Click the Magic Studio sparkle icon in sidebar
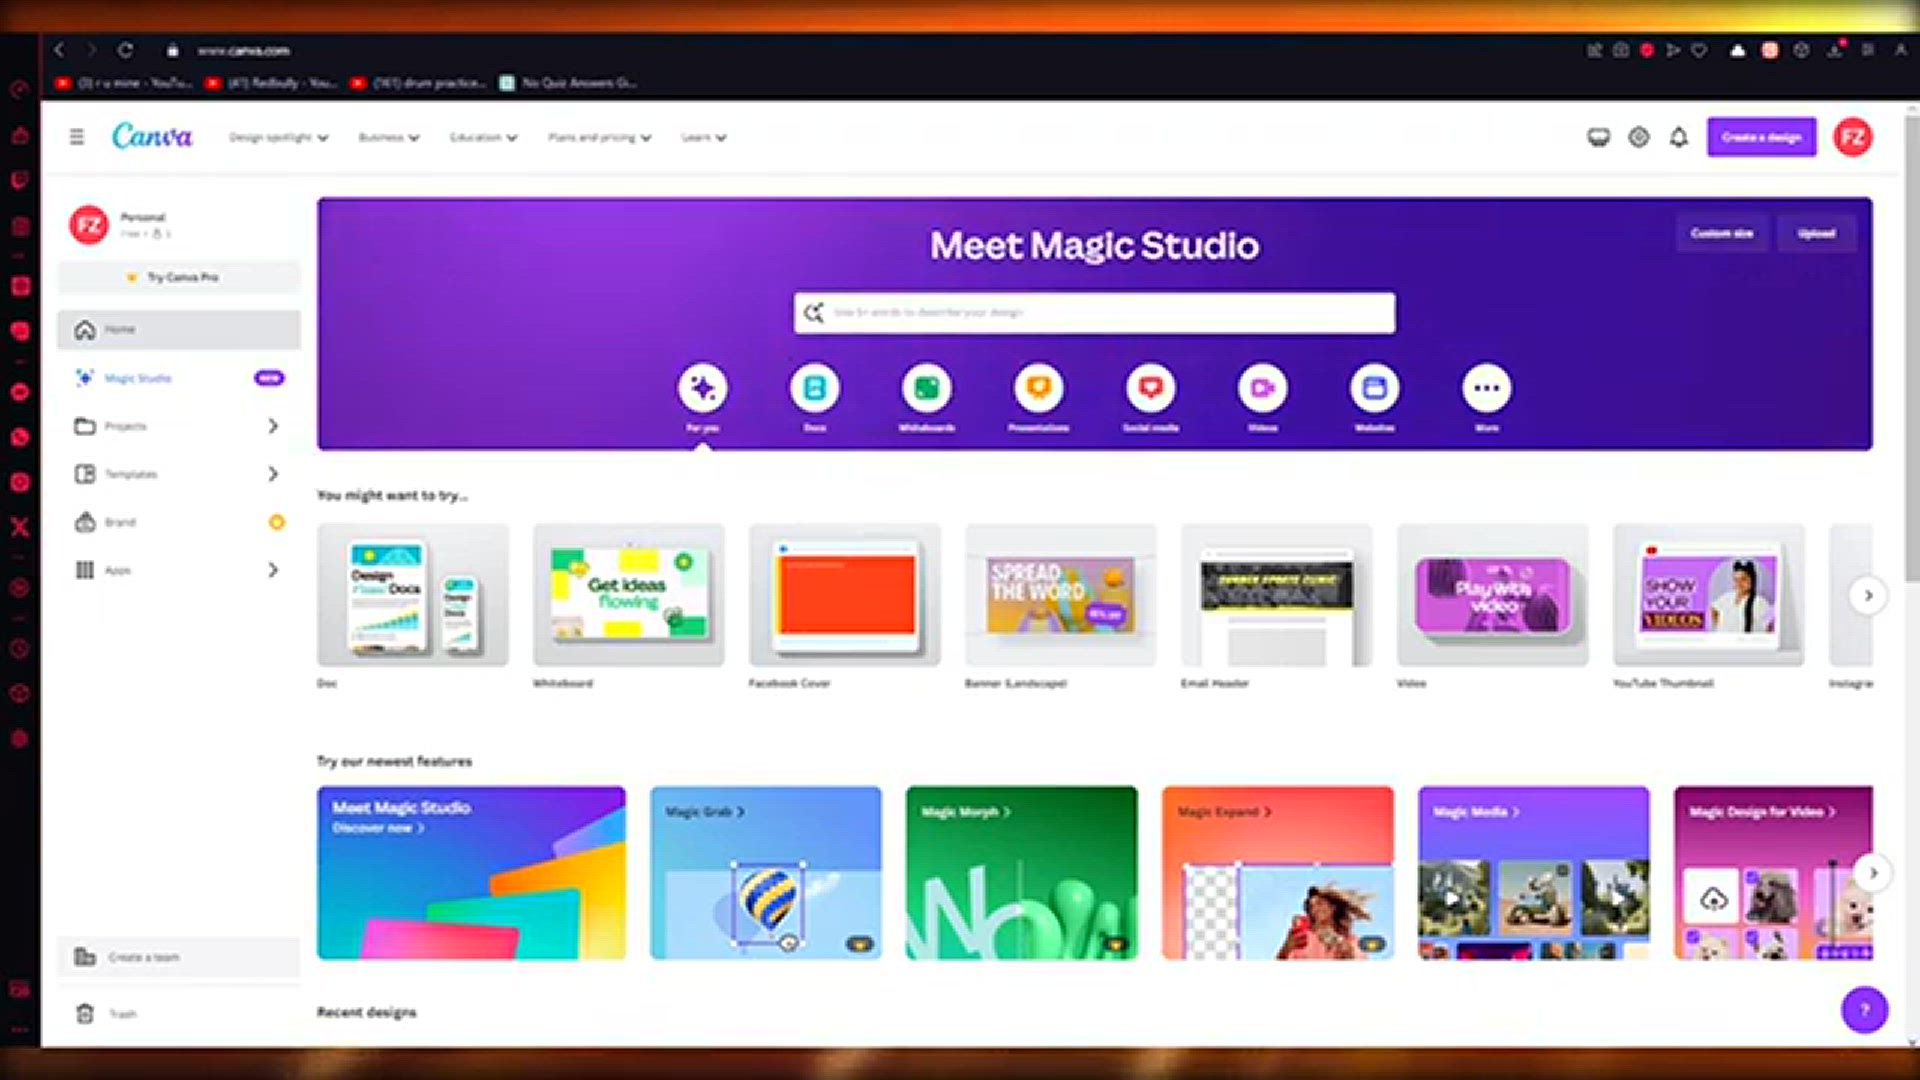The image size is (1920, 1080). pos(85,378)
